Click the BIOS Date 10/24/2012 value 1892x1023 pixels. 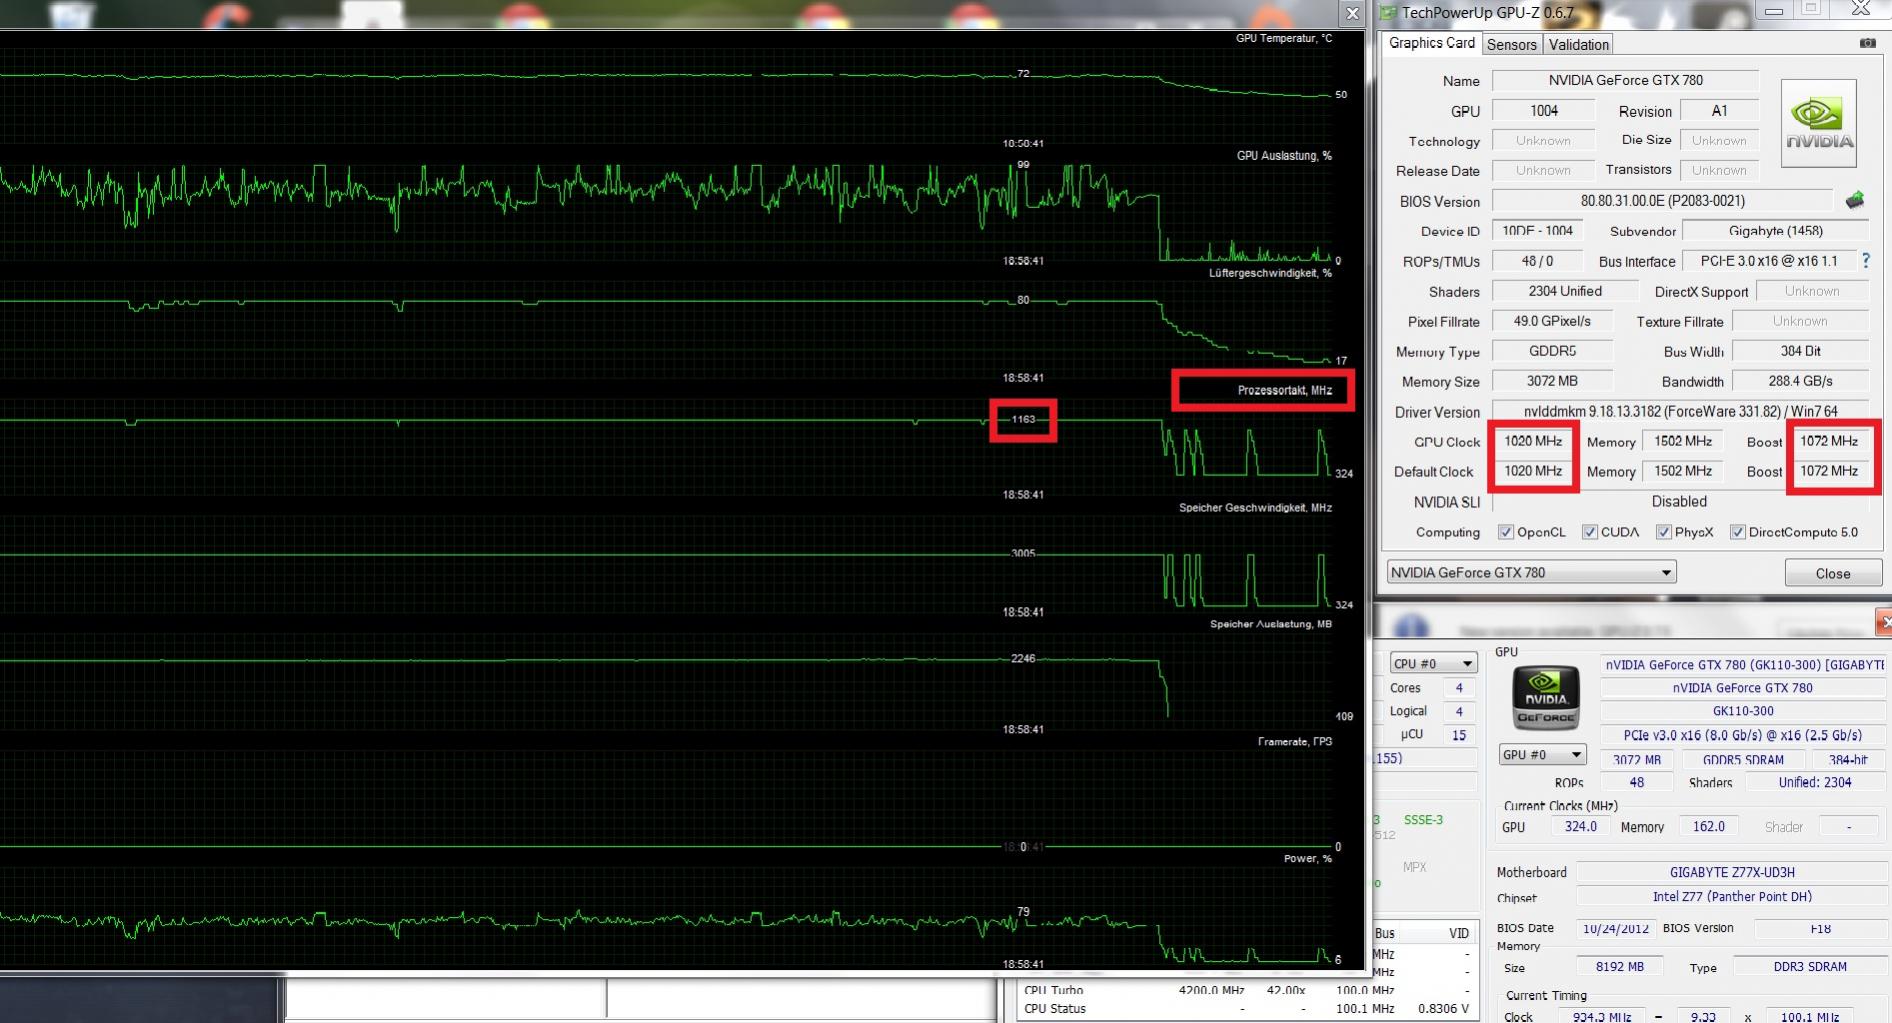coord(1615,928)
